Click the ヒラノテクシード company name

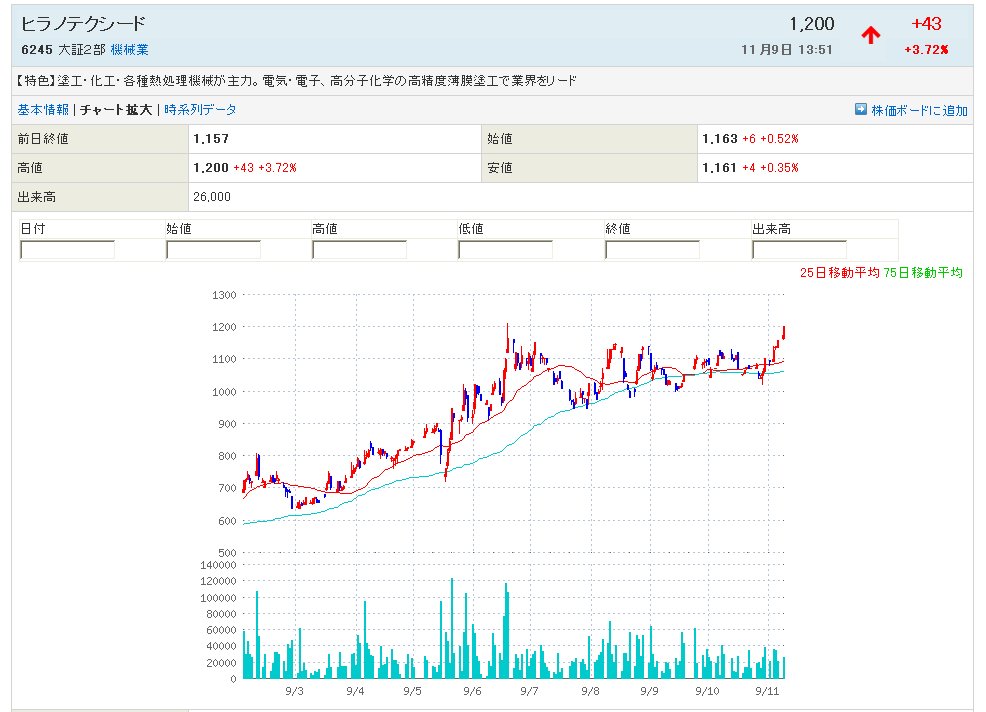click(x=83, y=24)
